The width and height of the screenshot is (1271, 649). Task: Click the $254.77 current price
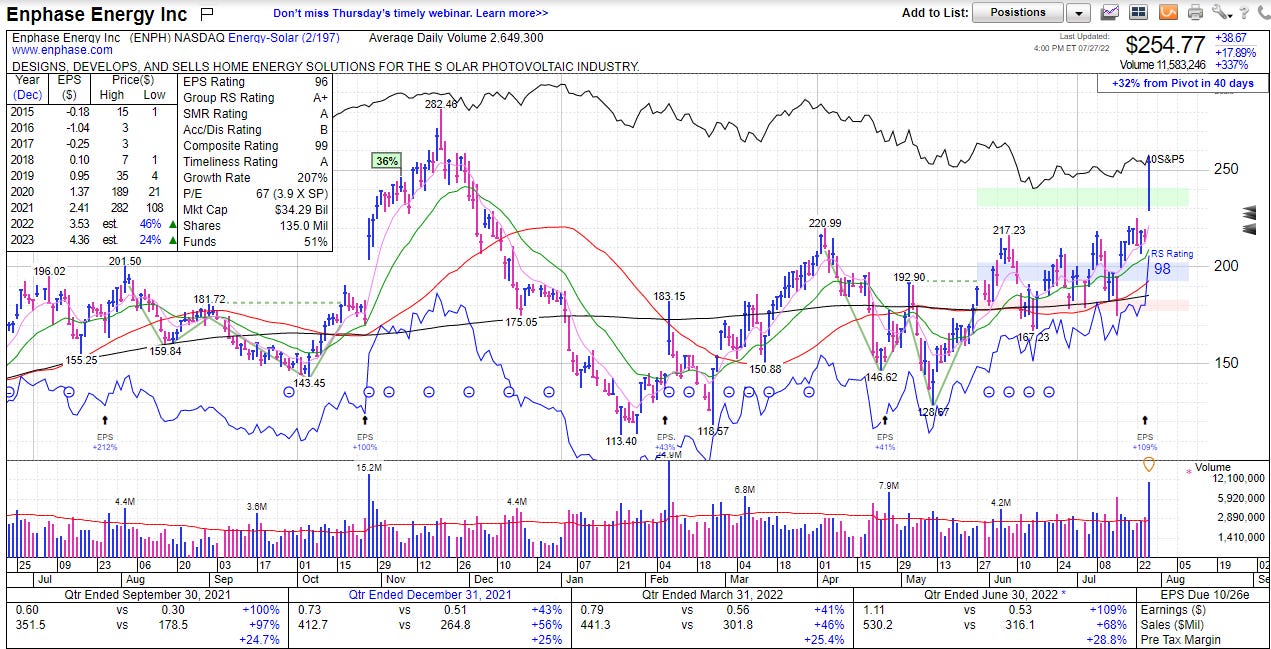pos(1166,45)
